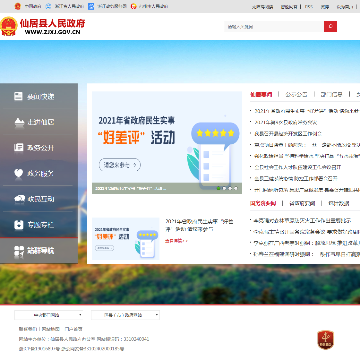Click the red 'view details' link beside small thumbnail

click(x=176, y=241)
